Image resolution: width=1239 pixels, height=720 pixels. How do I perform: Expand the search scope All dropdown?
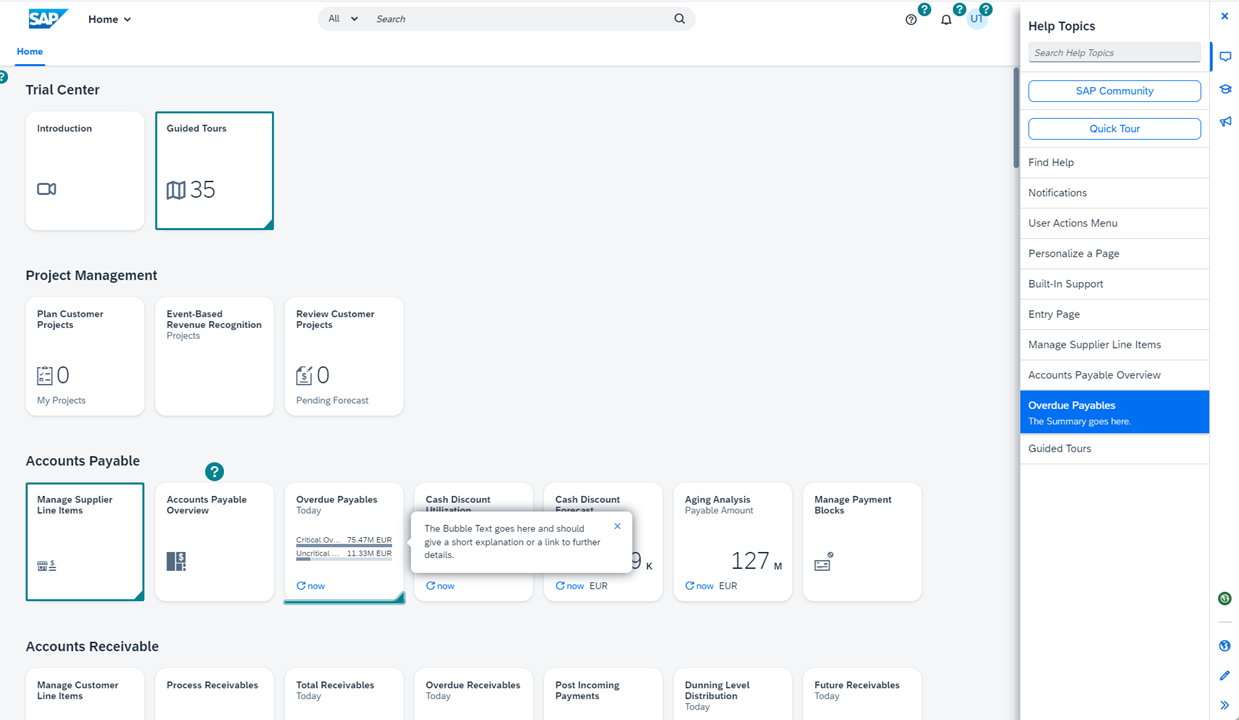pos(343,19)
